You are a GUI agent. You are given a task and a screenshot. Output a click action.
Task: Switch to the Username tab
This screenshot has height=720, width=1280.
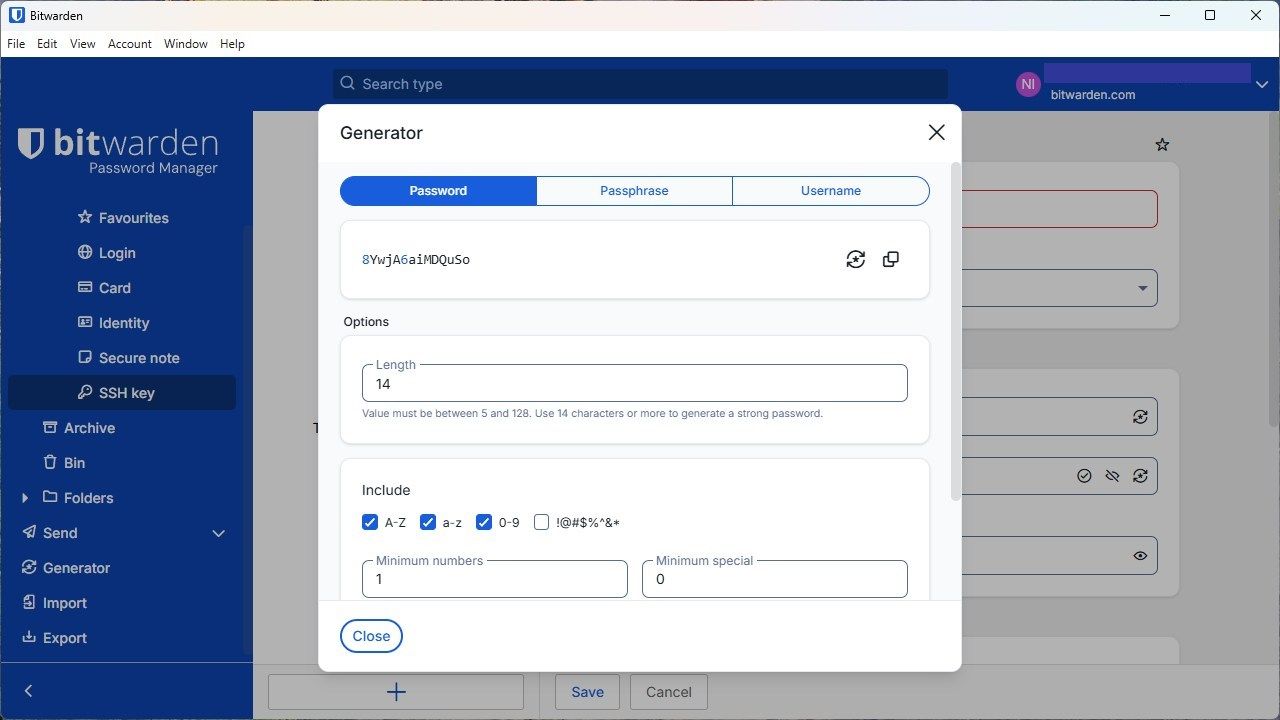click(831, 191)
